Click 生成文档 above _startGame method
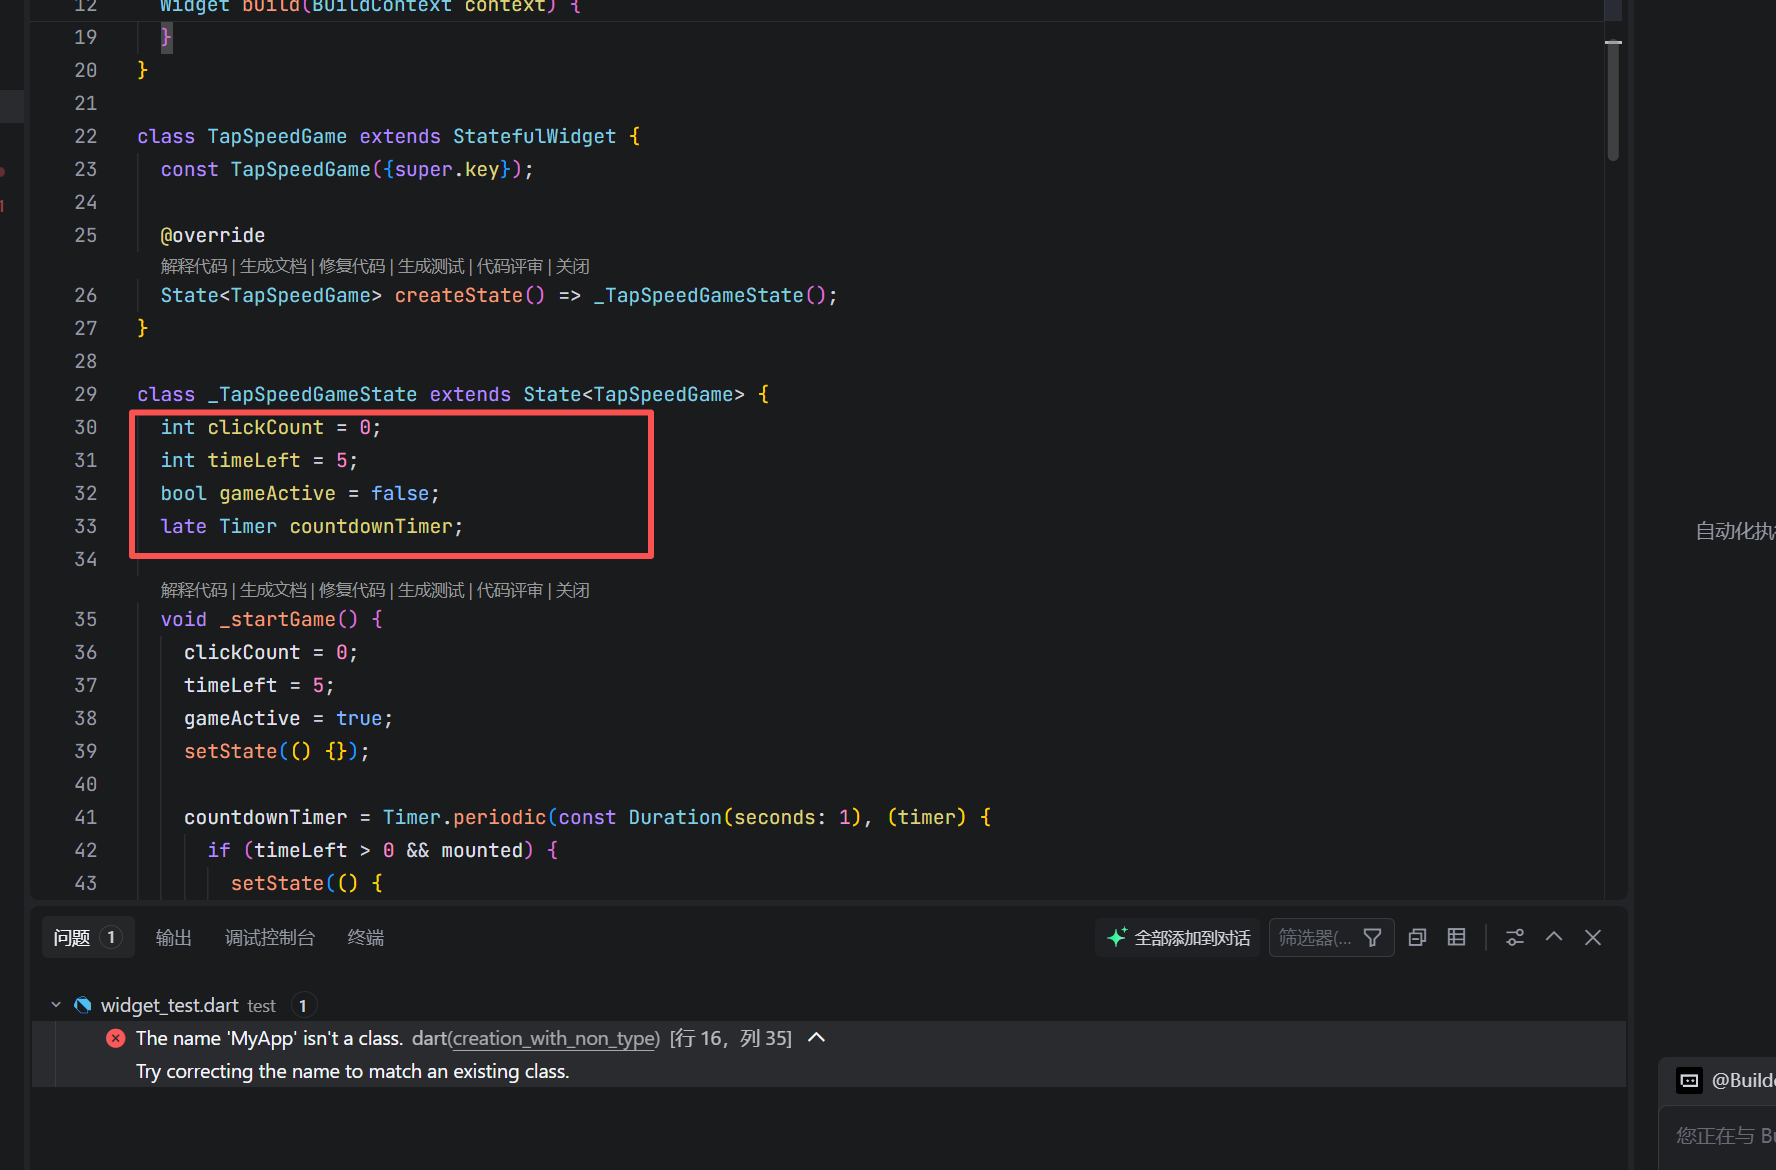The width and height of the screenshot is (1776, 1170). click(273, 590)
